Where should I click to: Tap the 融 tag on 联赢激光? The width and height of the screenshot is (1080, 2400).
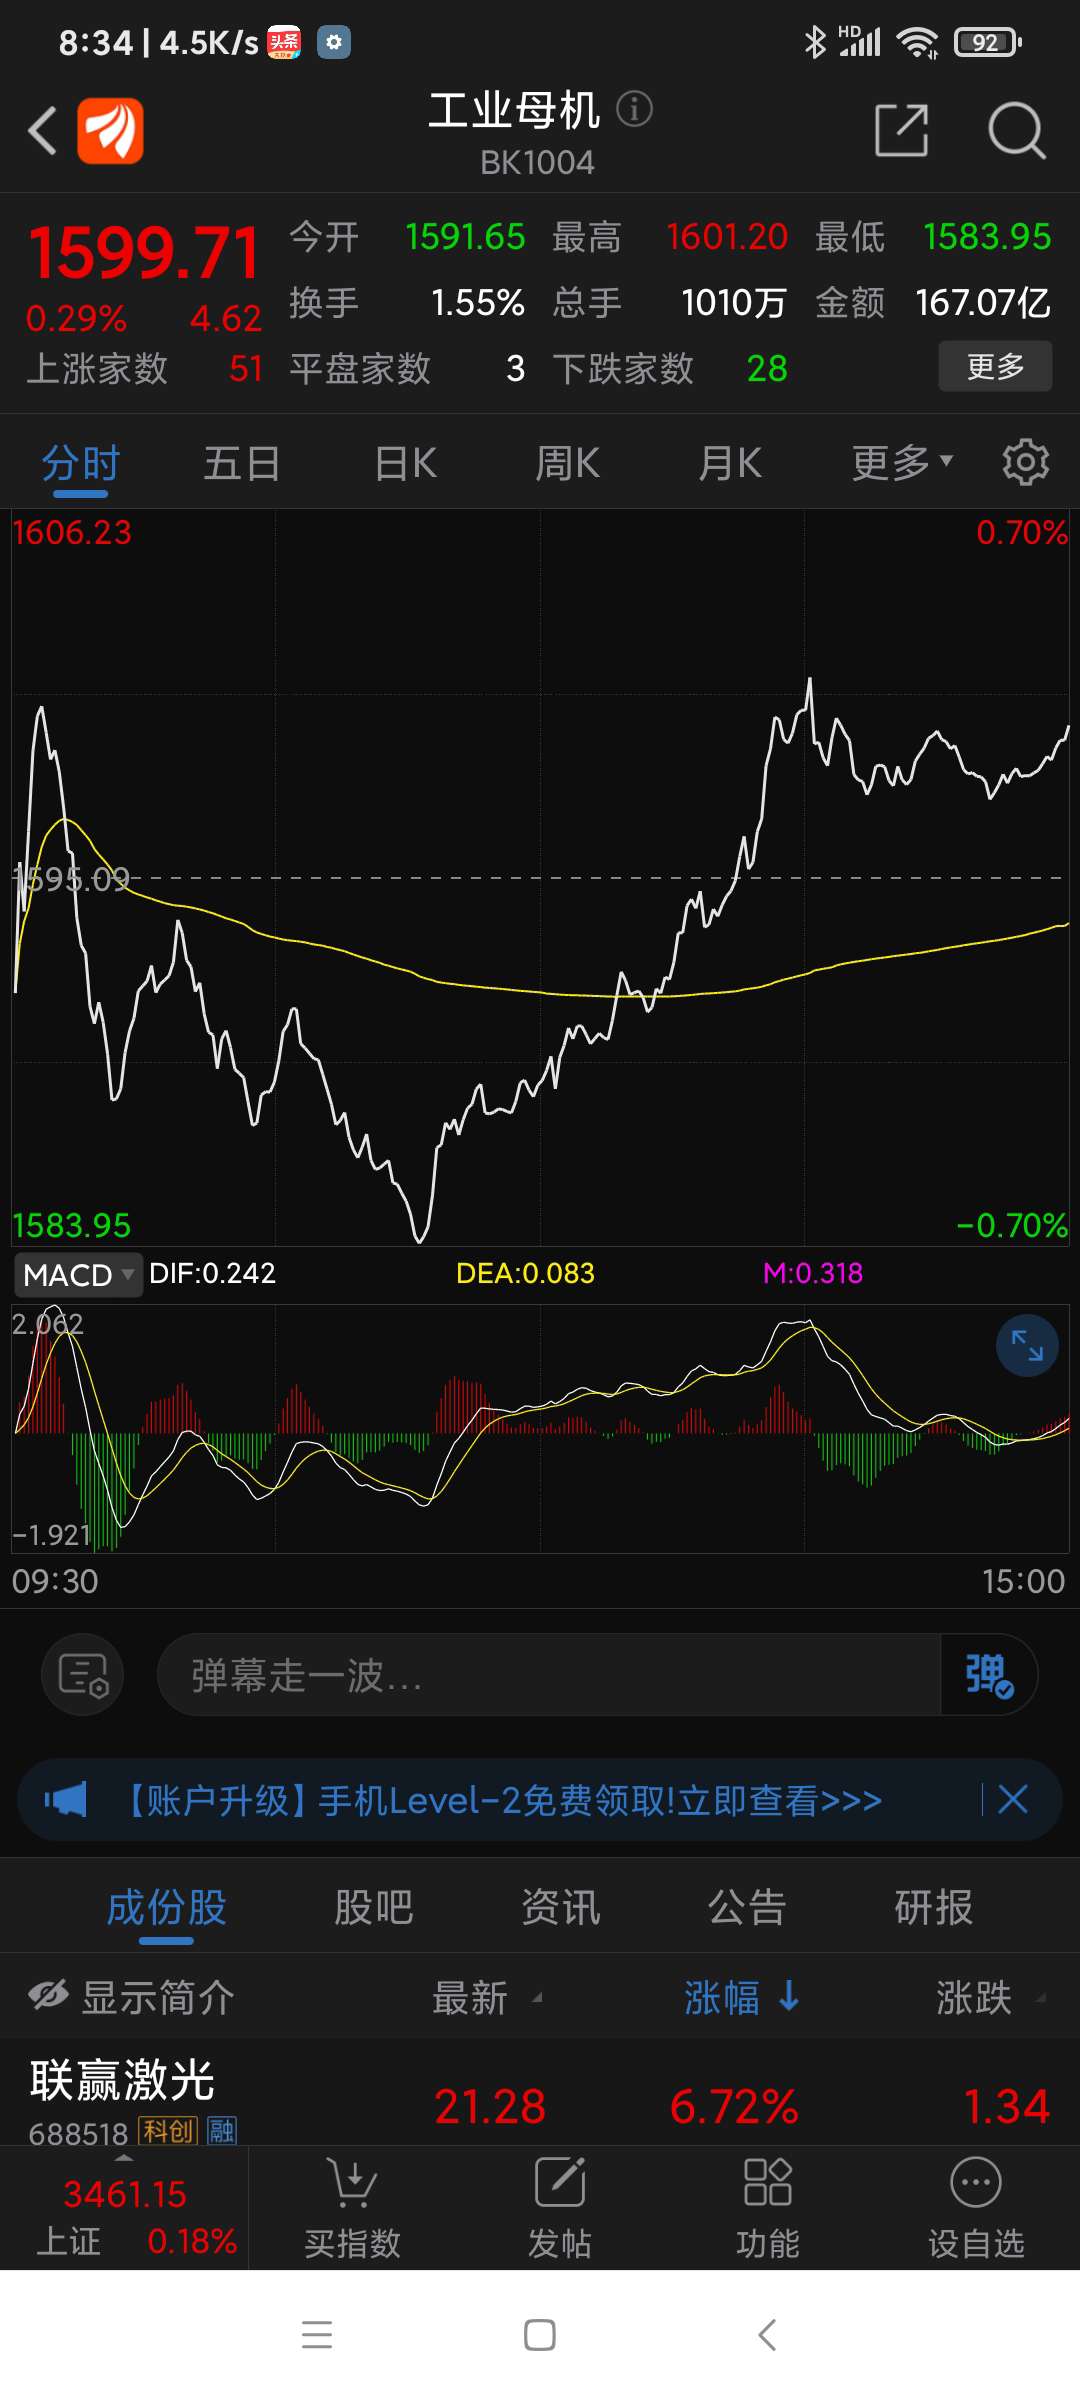(x=222, y=2130)
